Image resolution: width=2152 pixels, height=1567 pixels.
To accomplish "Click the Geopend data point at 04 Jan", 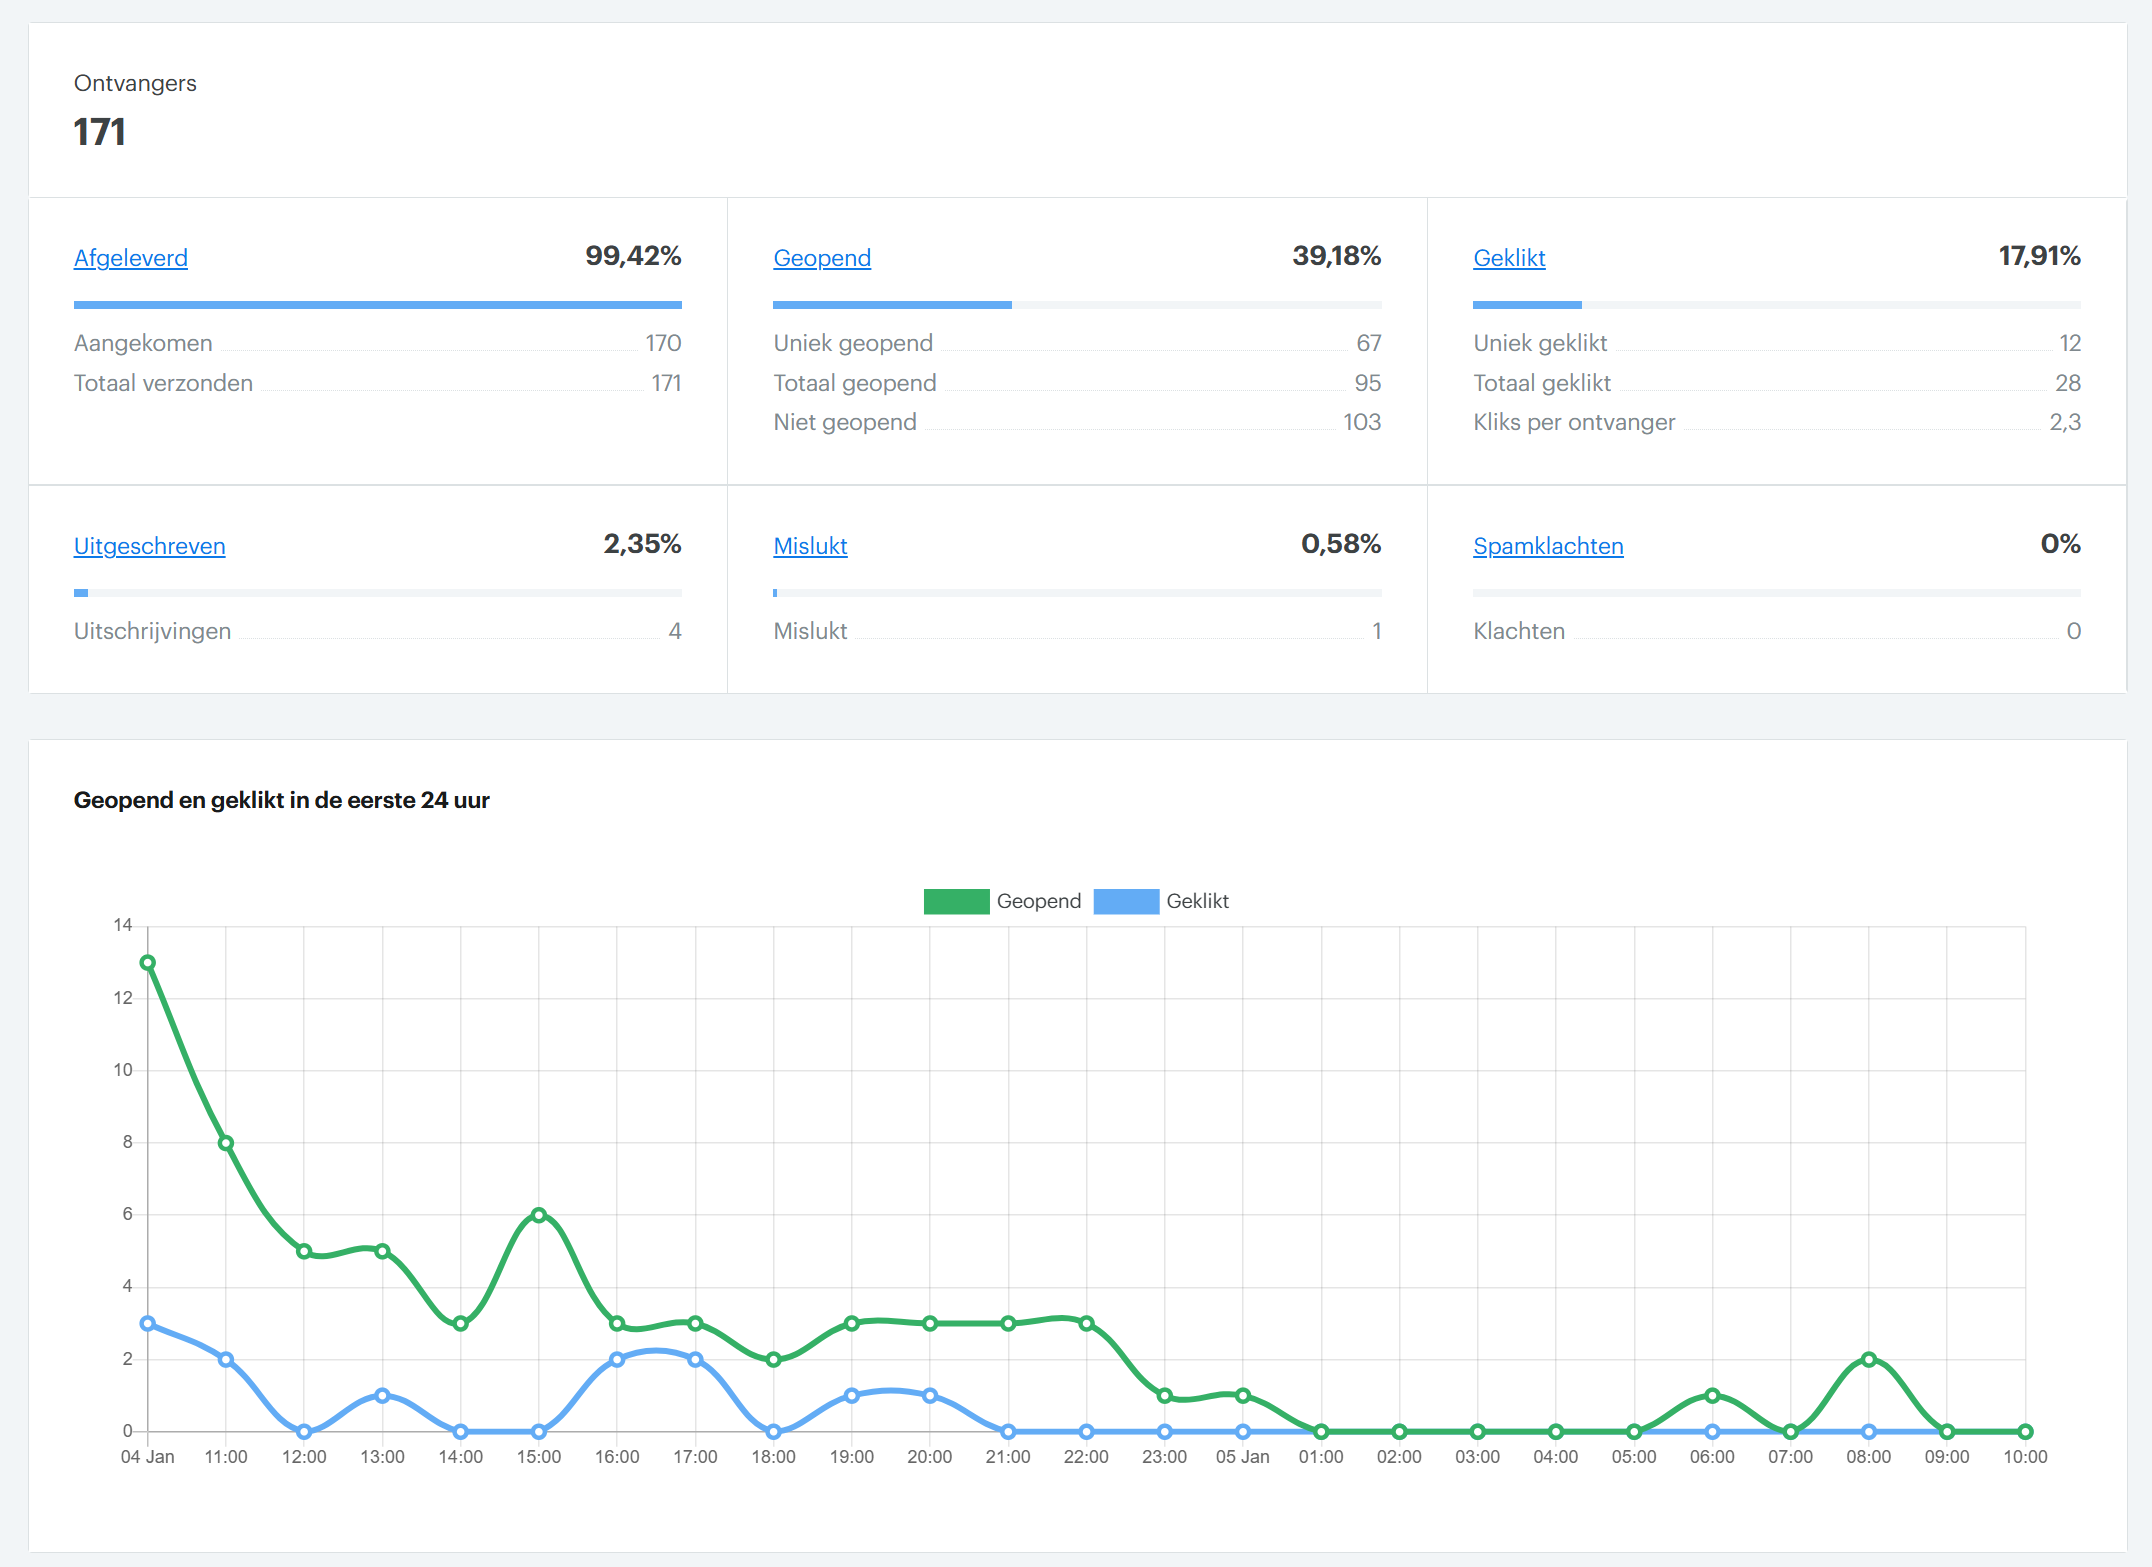I will pos(148,963).
